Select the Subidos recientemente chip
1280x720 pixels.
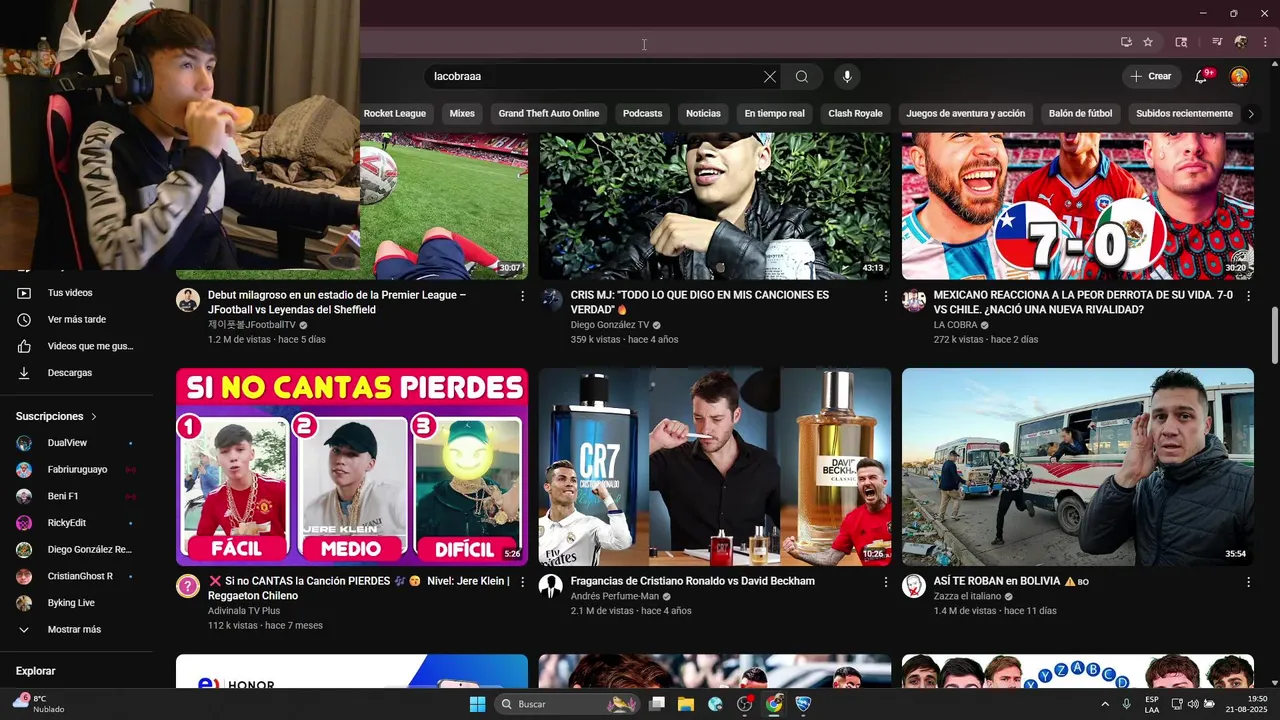[x=1184, y=114]
